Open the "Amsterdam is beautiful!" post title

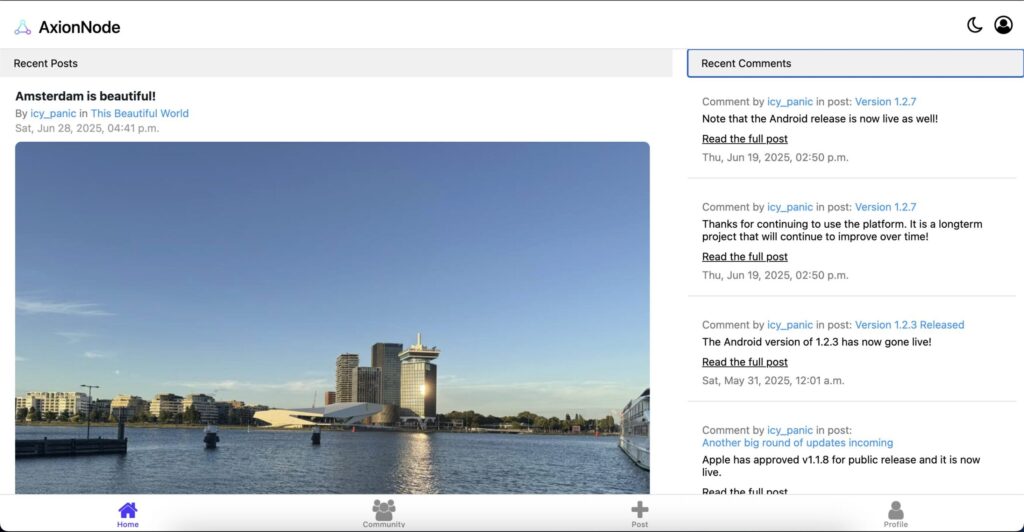point(85,96)
